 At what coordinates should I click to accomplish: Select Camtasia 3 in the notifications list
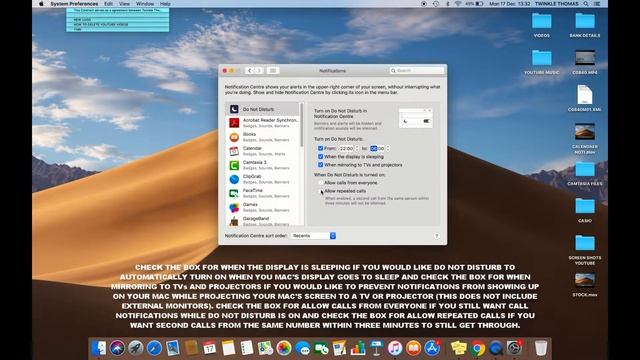point(263,165)
